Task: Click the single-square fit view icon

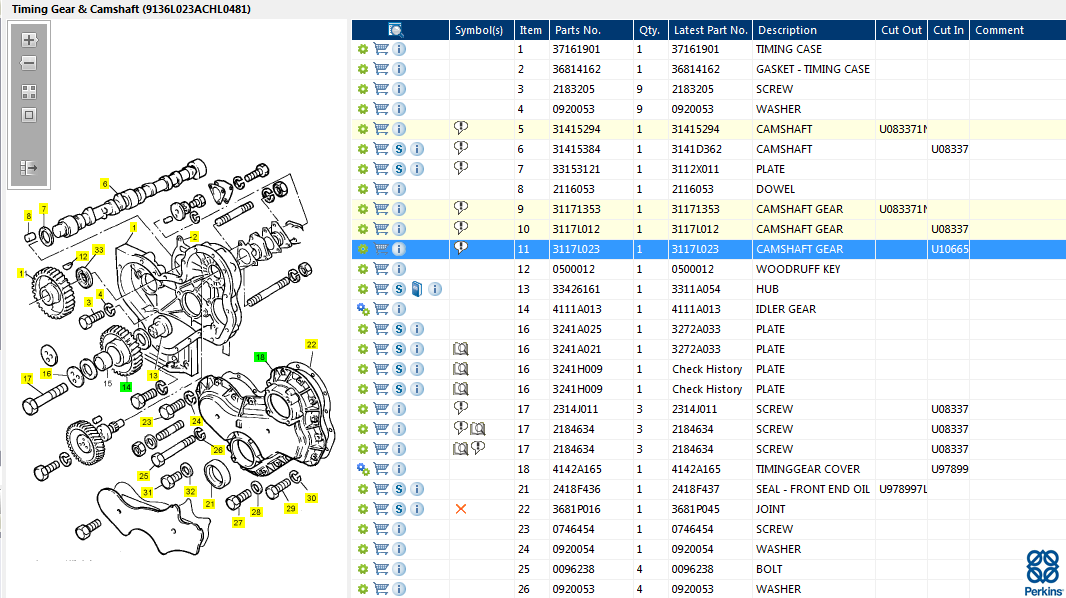Action: coord(29,115)
